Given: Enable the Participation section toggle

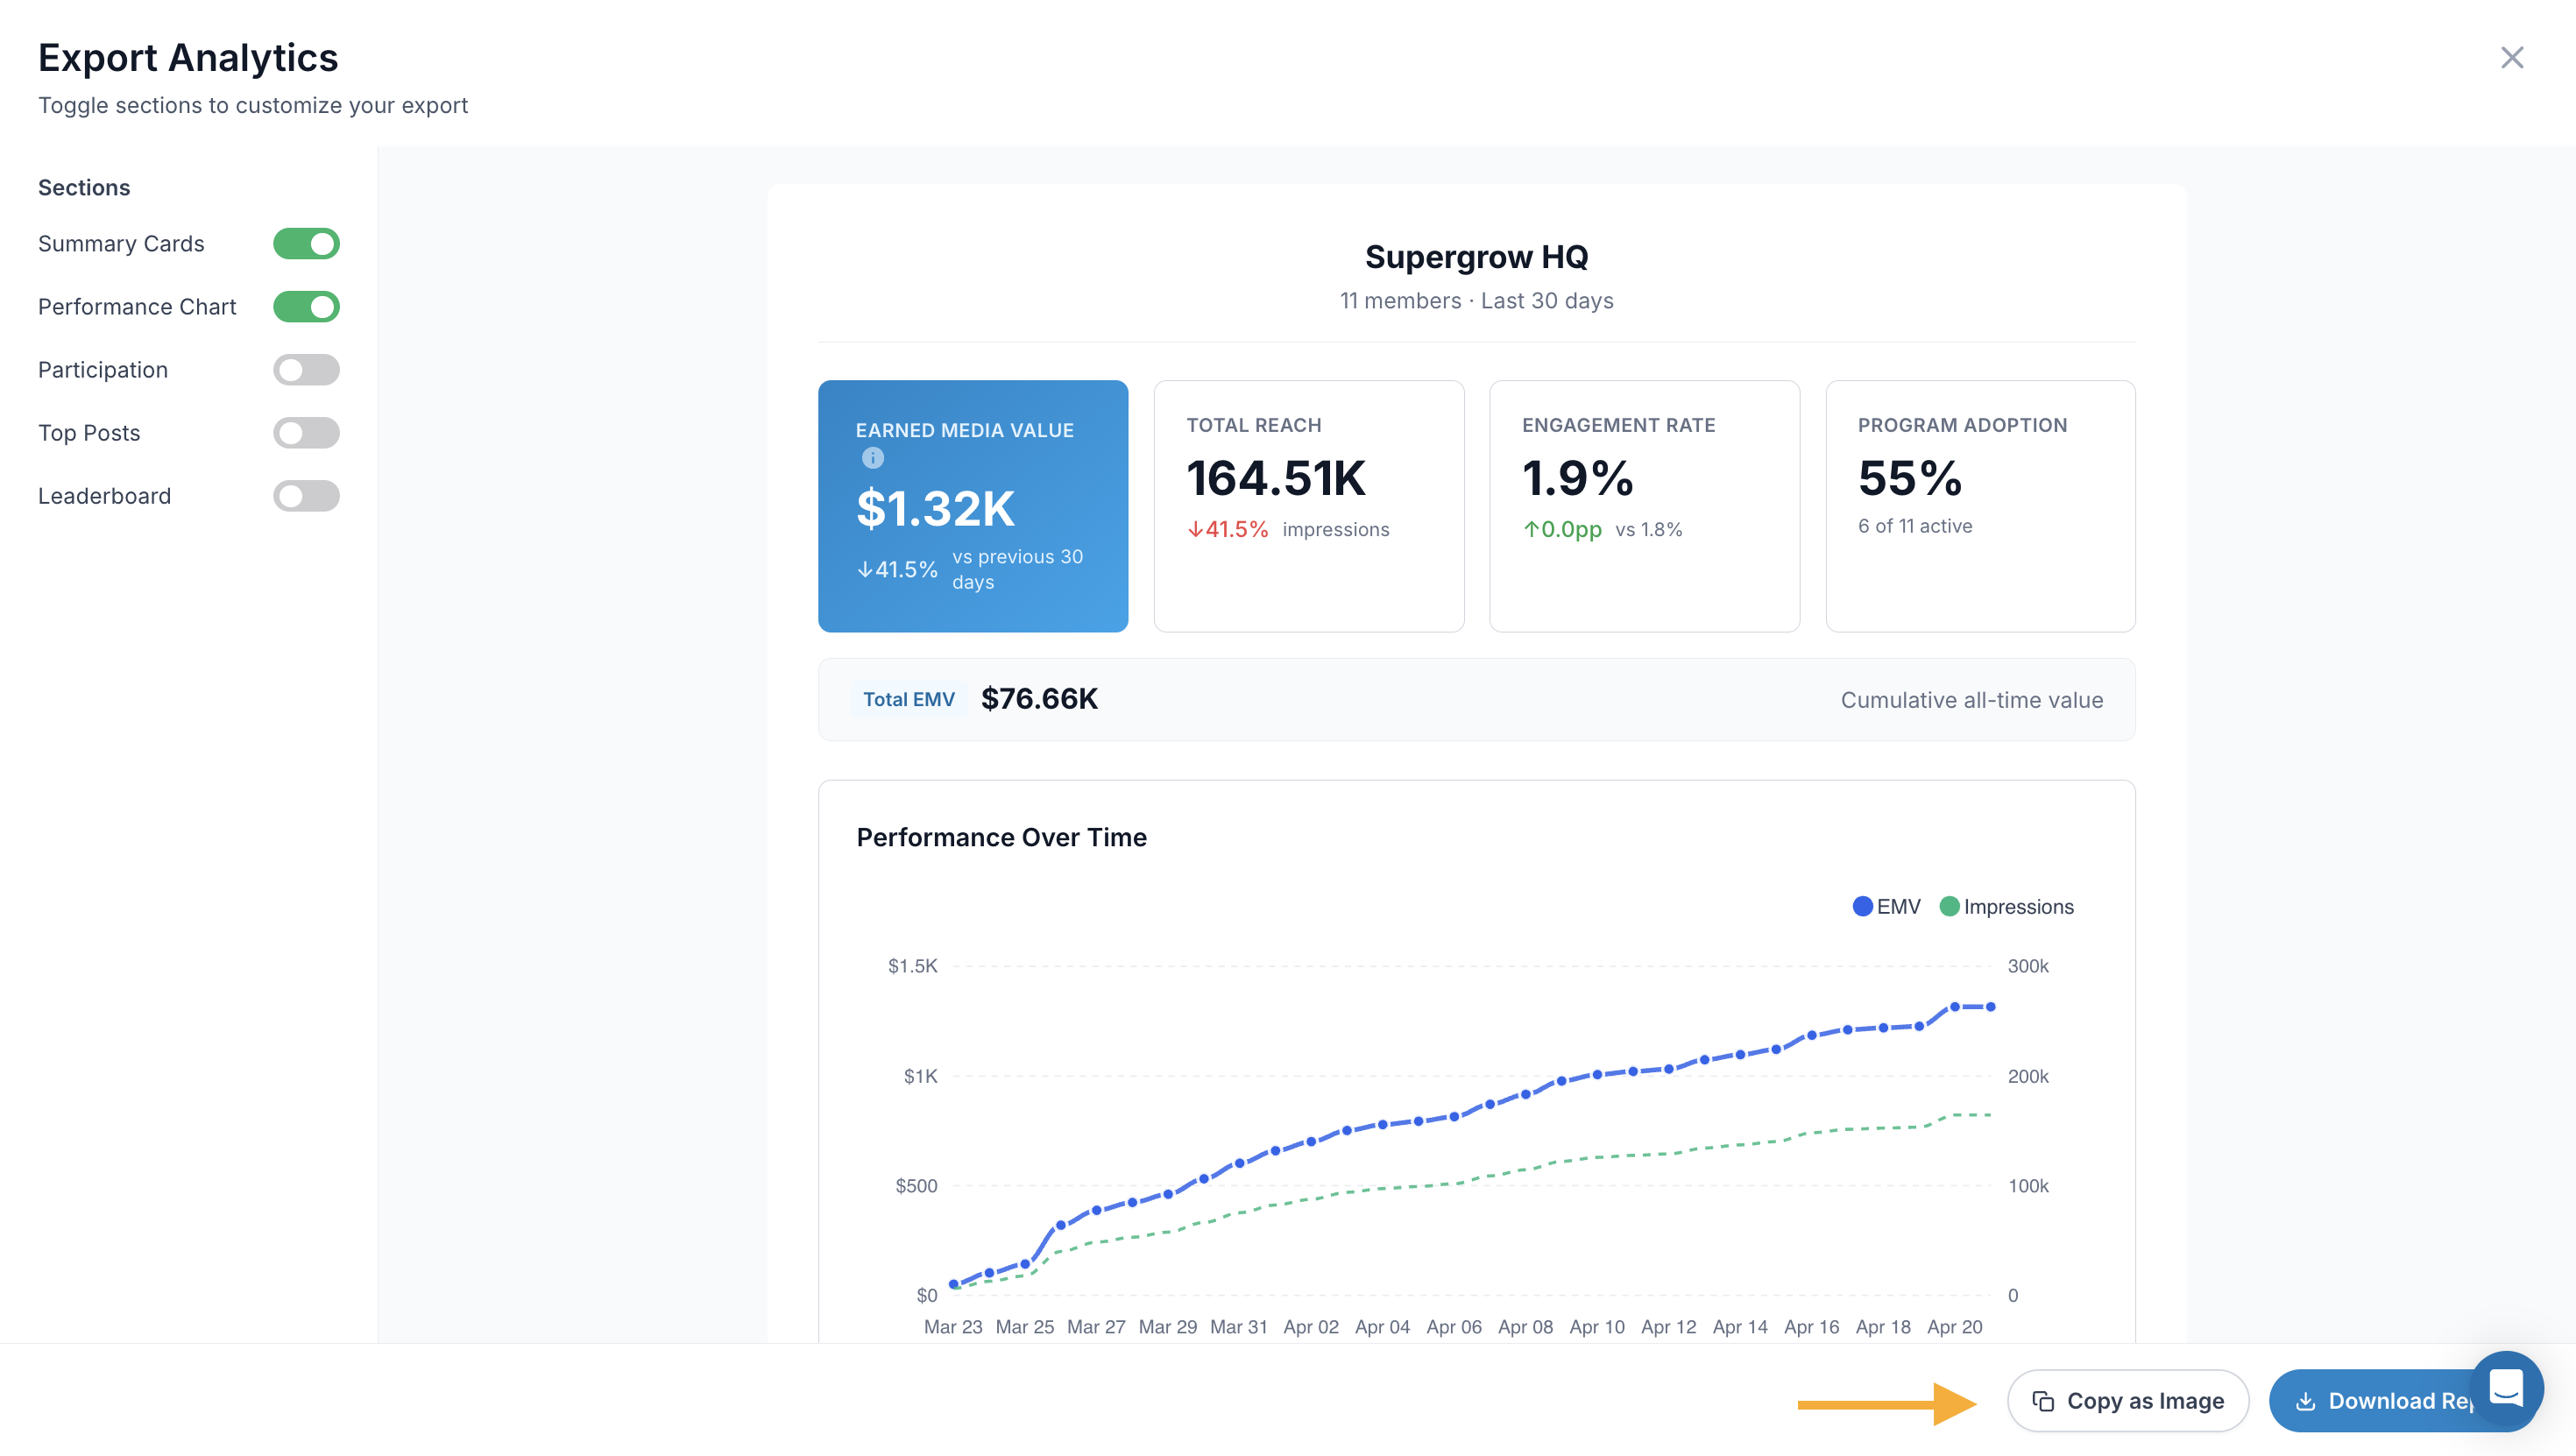Looking at the screenshot, I should click(x=306, y=370).
